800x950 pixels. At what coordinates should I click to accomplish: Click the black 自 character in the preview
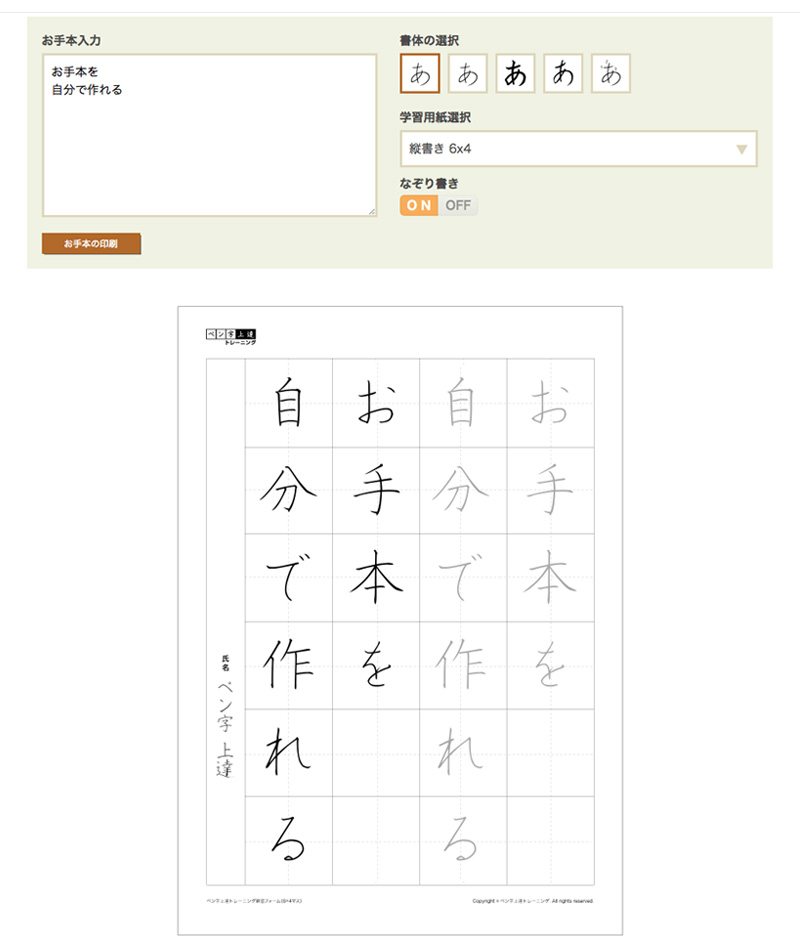pyautogui.click(x=289, y=403)
